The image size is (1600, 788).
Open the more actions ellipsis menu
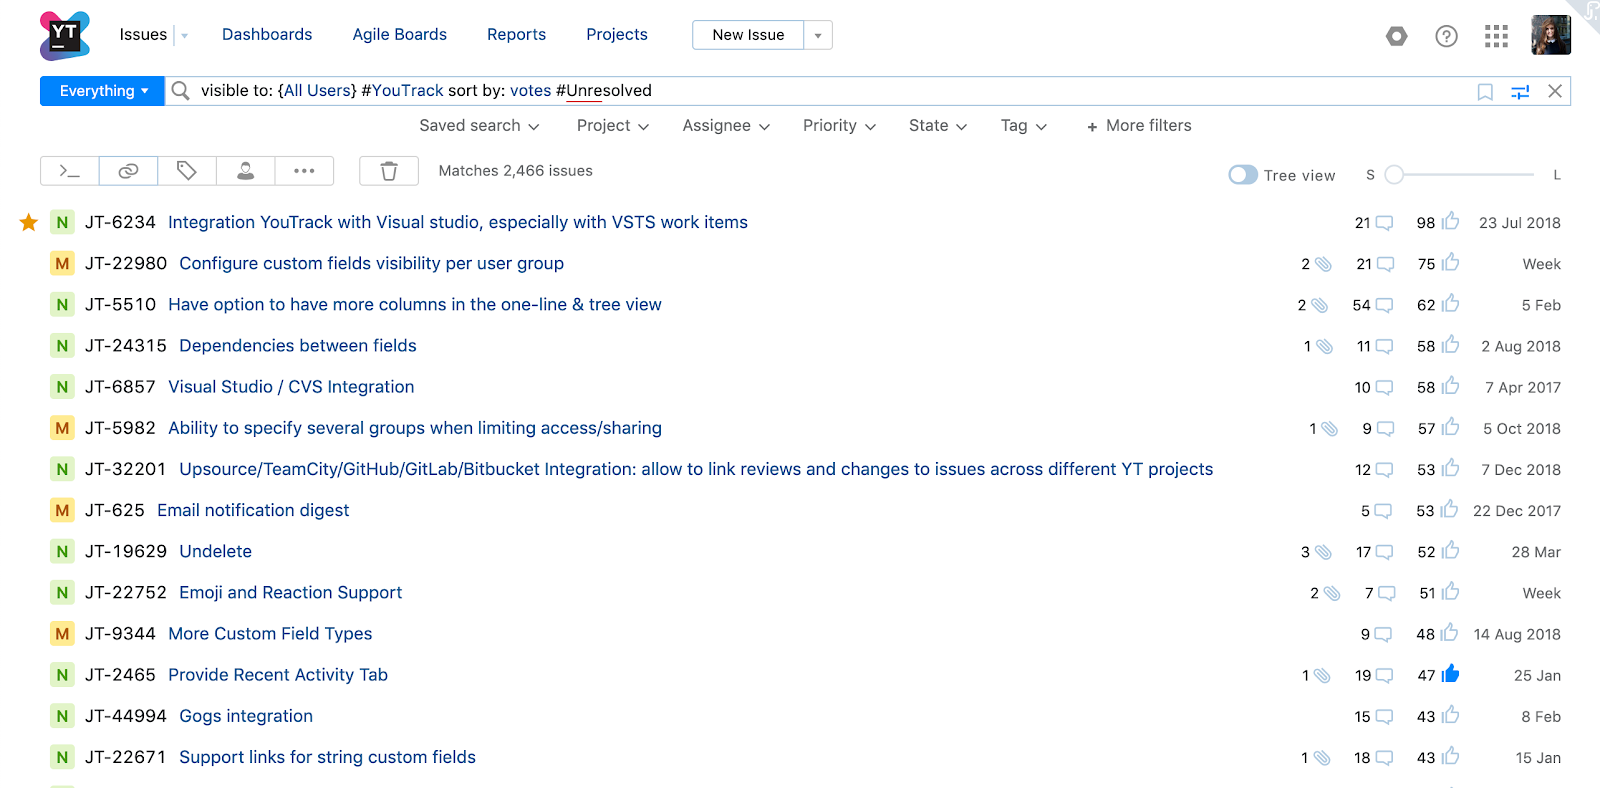pos(304,171)
